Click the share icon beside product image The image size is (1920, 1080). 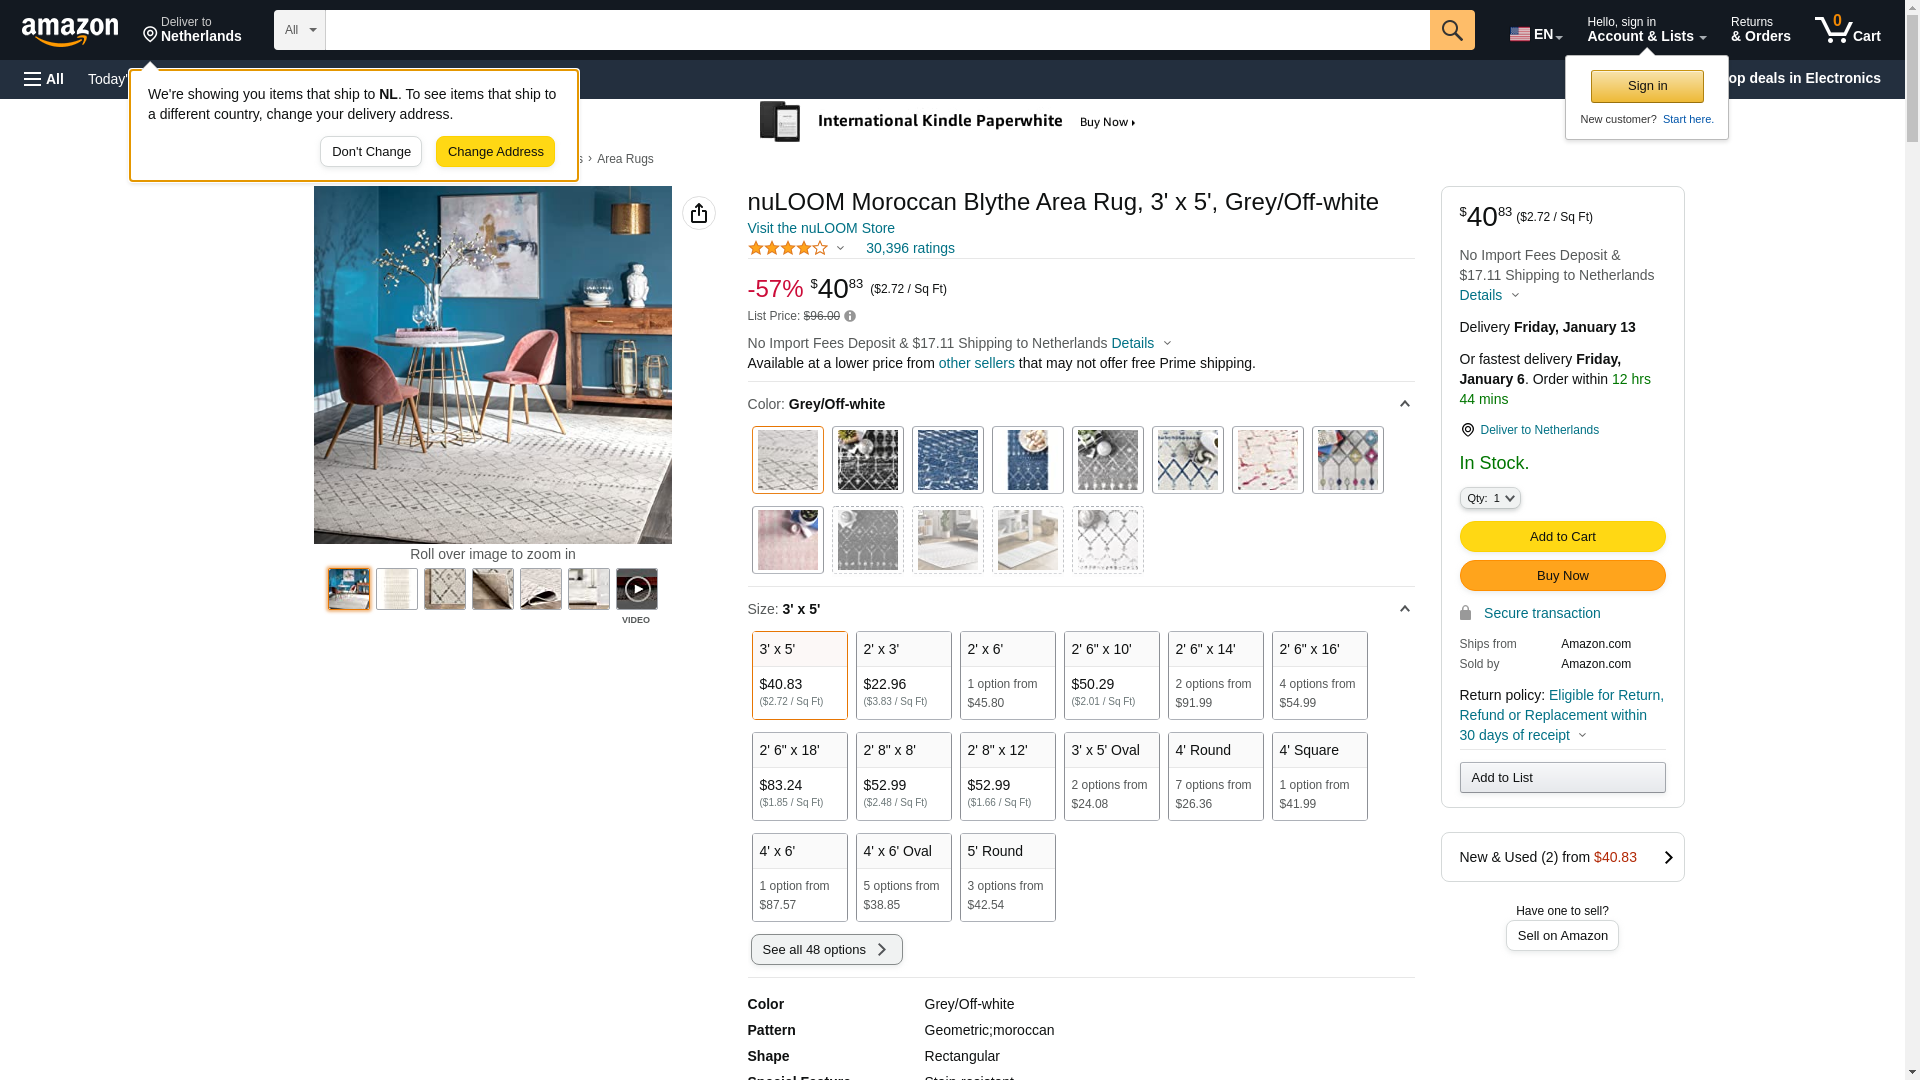click(x=698, y=213)
